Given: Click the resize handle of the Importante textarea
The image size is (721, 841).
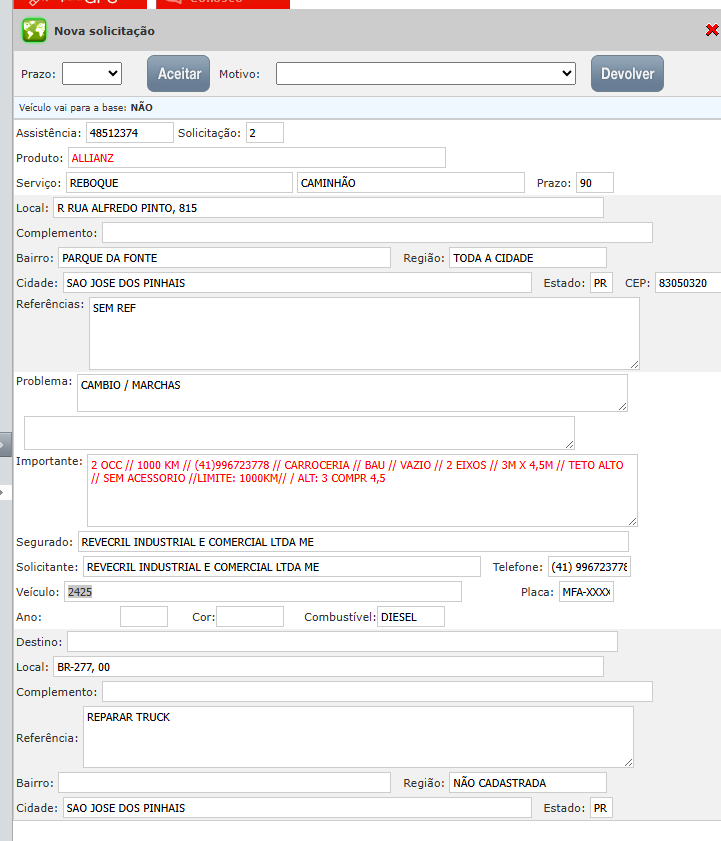Looking at the screenshot, I should pyautogui.click(x=631, y=520).
